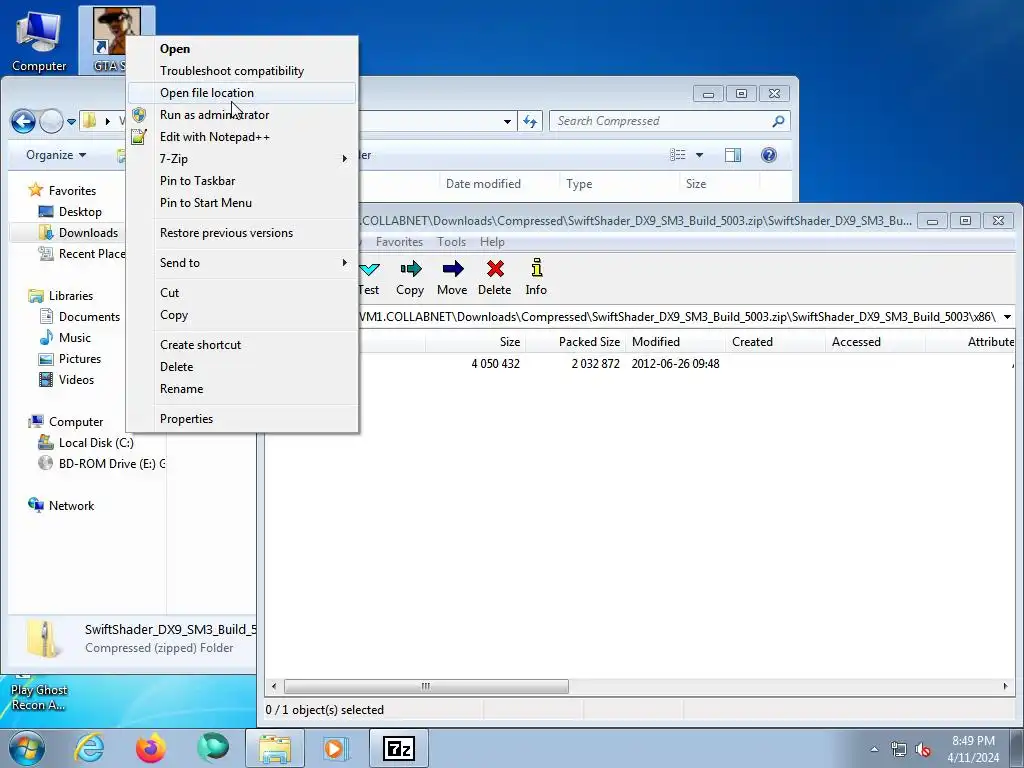This screenshot has width=1024, height=768.
Task: Select Properties in the context menu
Action: point(242,419)
